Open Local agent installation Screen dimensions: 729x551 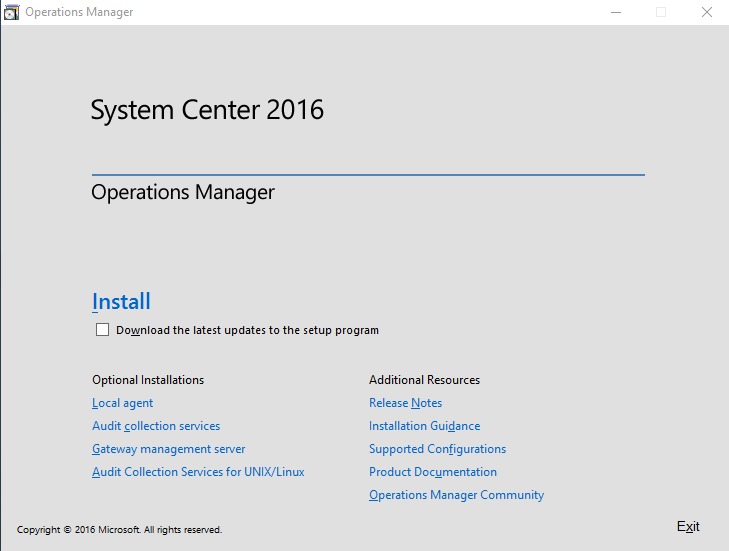122,403
